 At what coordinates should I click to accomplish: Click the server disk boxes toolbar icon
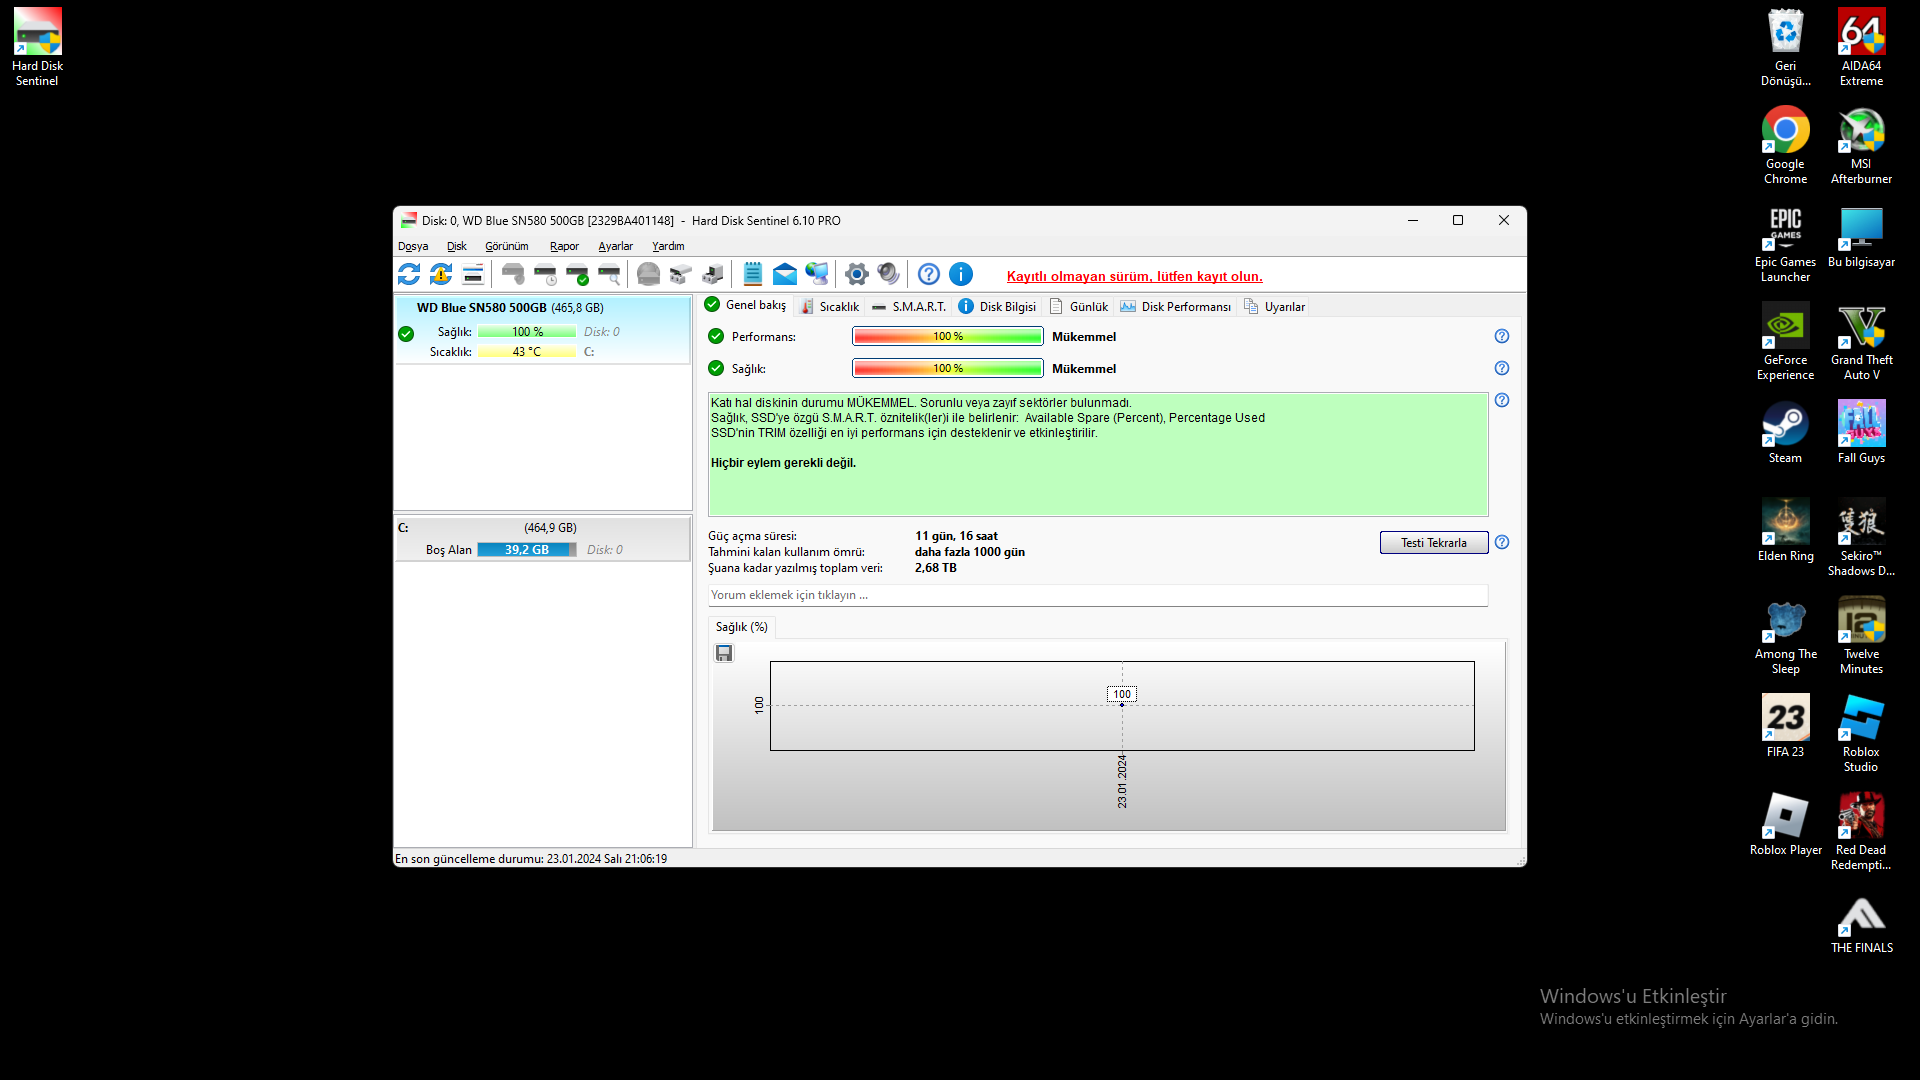coord(712,274)
